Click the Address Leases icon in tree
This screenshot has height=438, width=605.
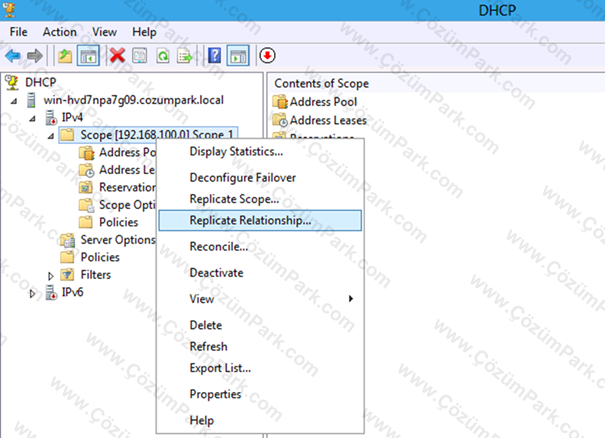[86, 170]
